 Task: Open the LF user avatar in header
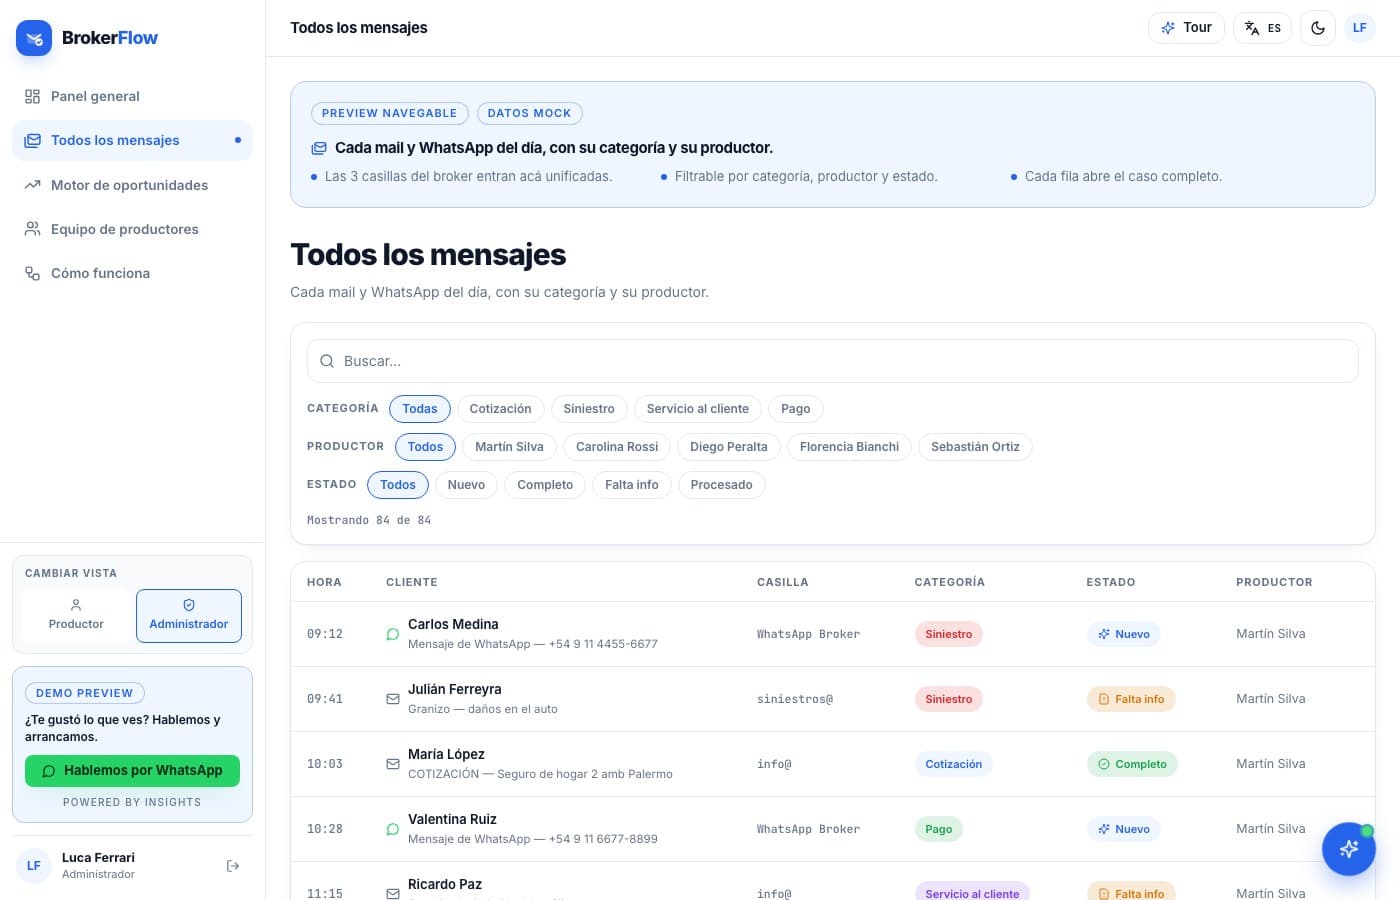(x=1360, y=28)
